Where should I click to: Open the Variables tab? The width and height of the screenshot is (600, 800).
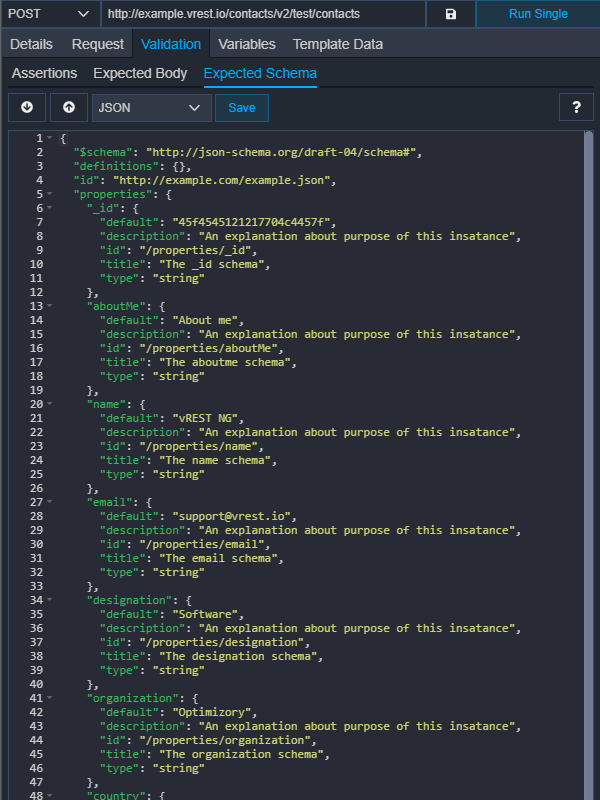coord(247,44)
